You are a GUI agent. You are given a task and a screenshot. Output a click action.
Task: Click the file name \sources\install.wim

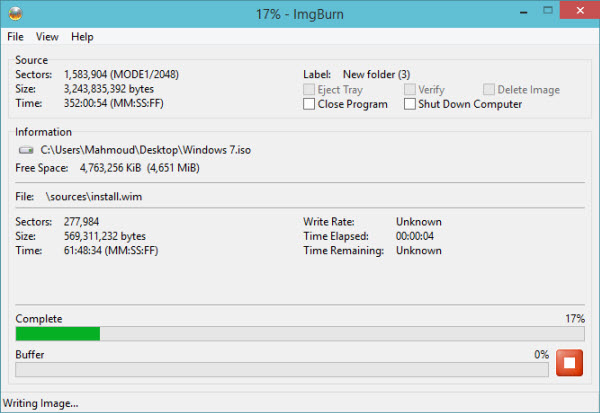[x=94, y=197]
